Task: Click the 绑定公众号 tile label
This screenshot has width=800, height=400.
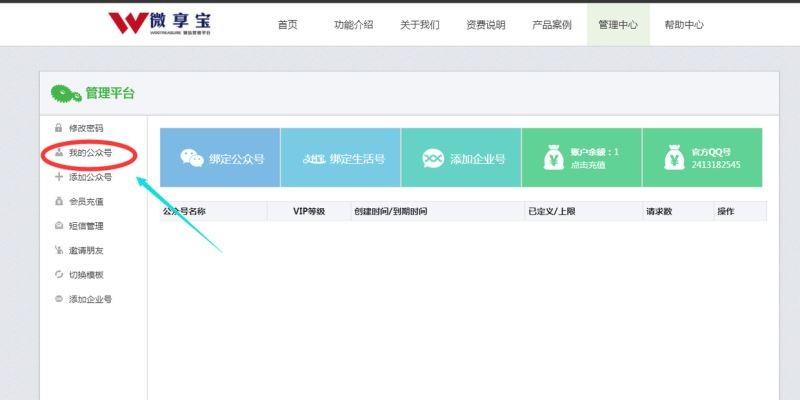Action: tap(237, 159)
